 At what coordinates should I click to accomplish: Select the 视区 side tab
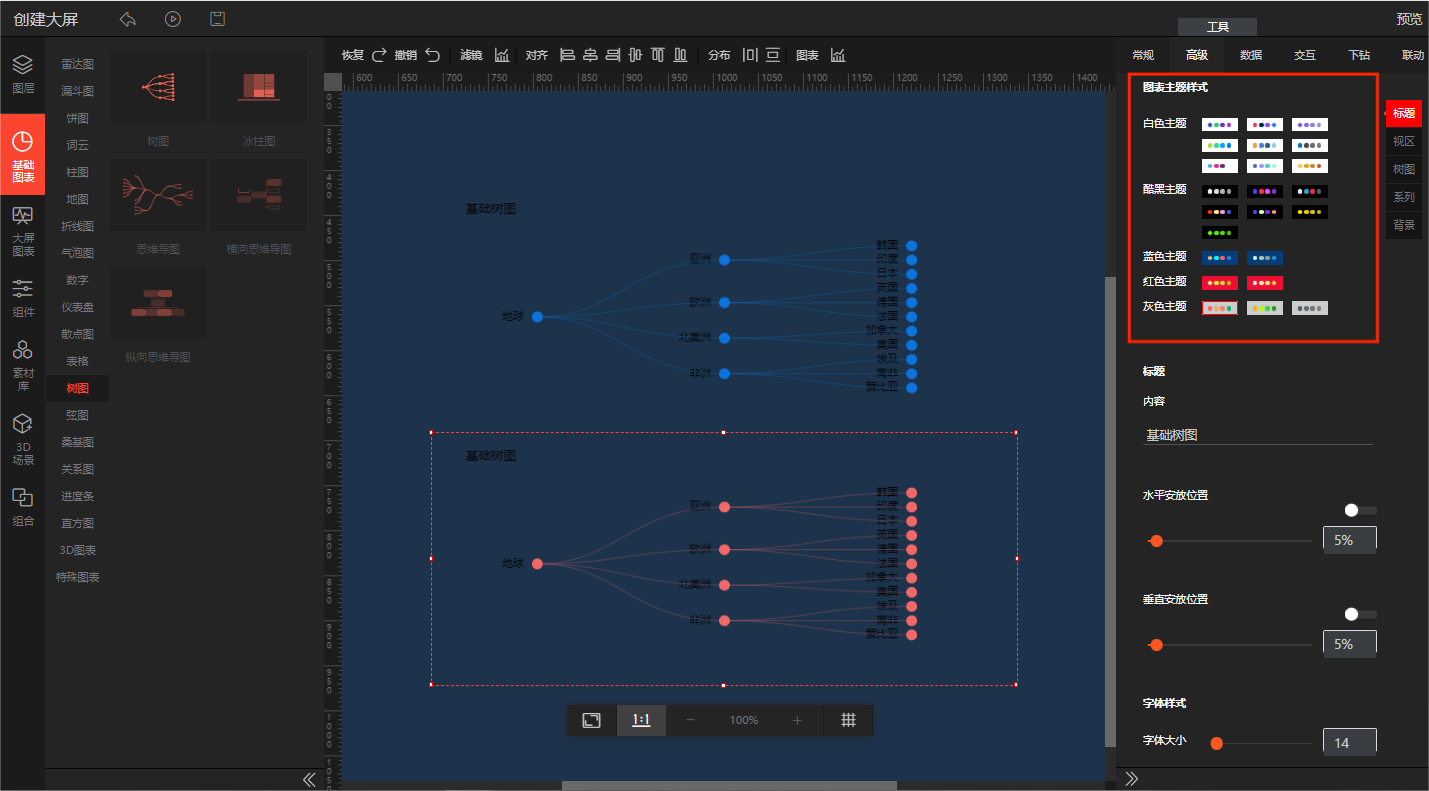point(1404,141)
